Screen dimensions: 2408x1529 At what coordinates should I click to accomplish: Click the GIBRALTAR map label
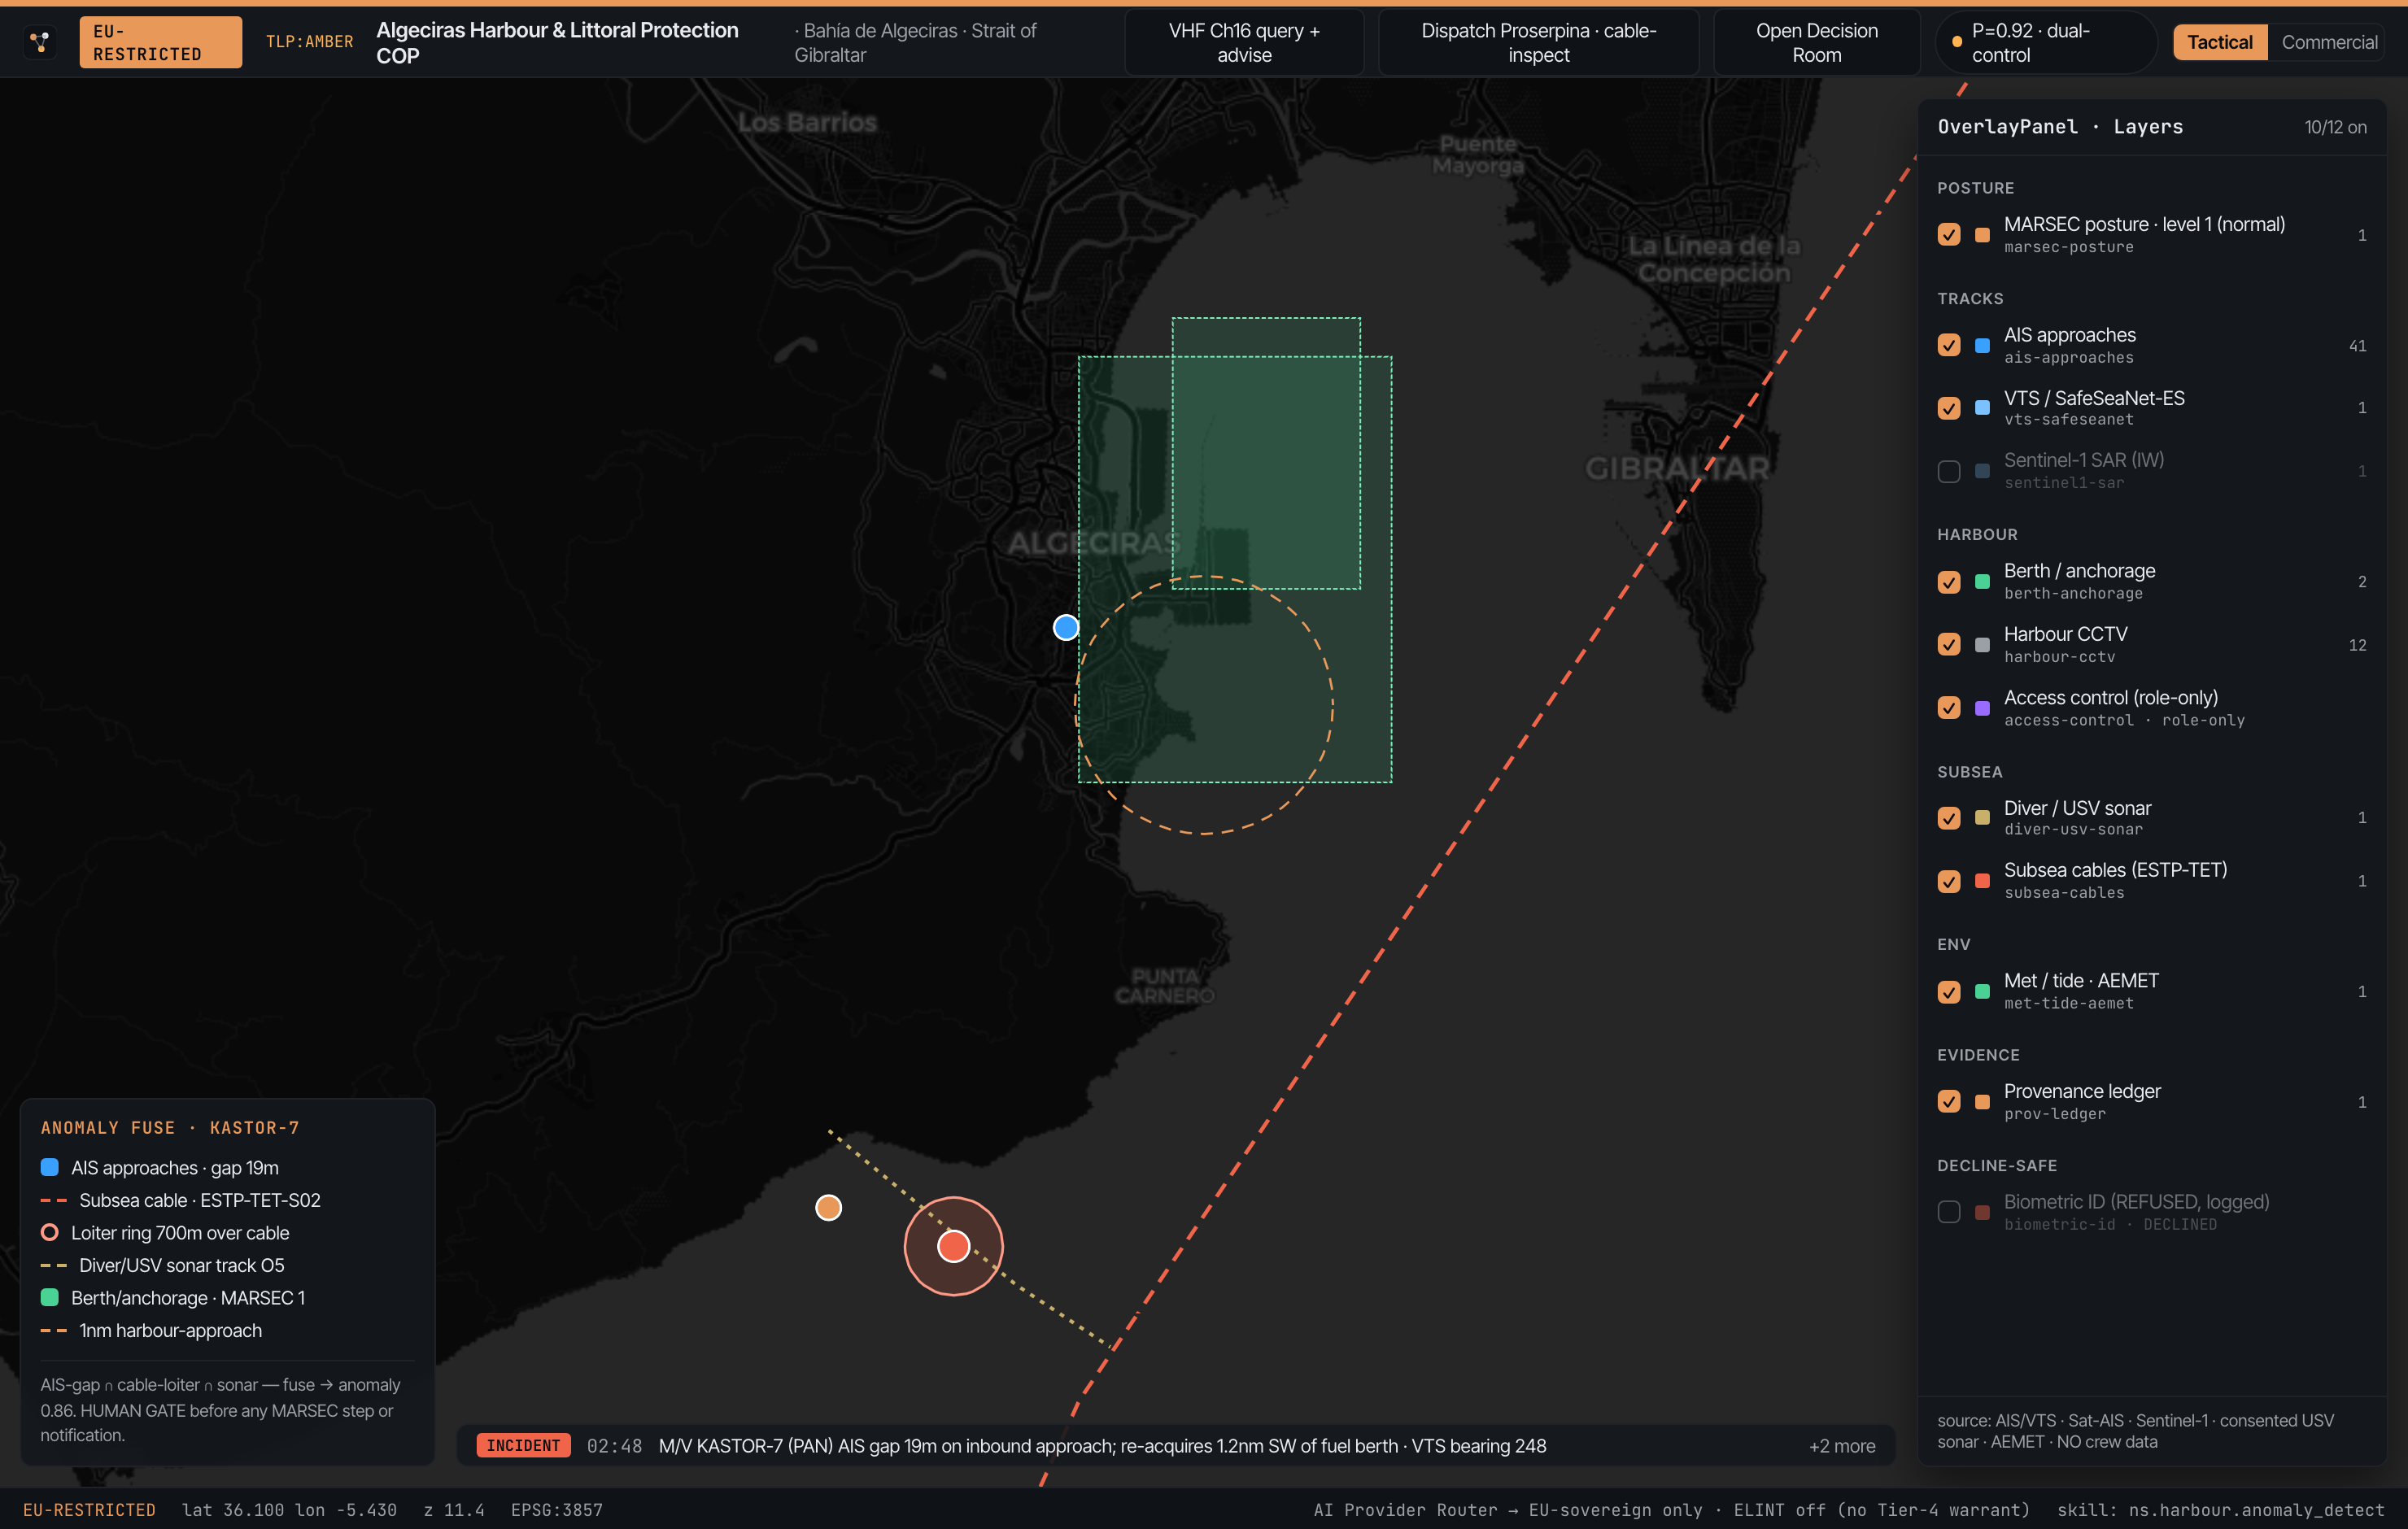coord(1677,468)
